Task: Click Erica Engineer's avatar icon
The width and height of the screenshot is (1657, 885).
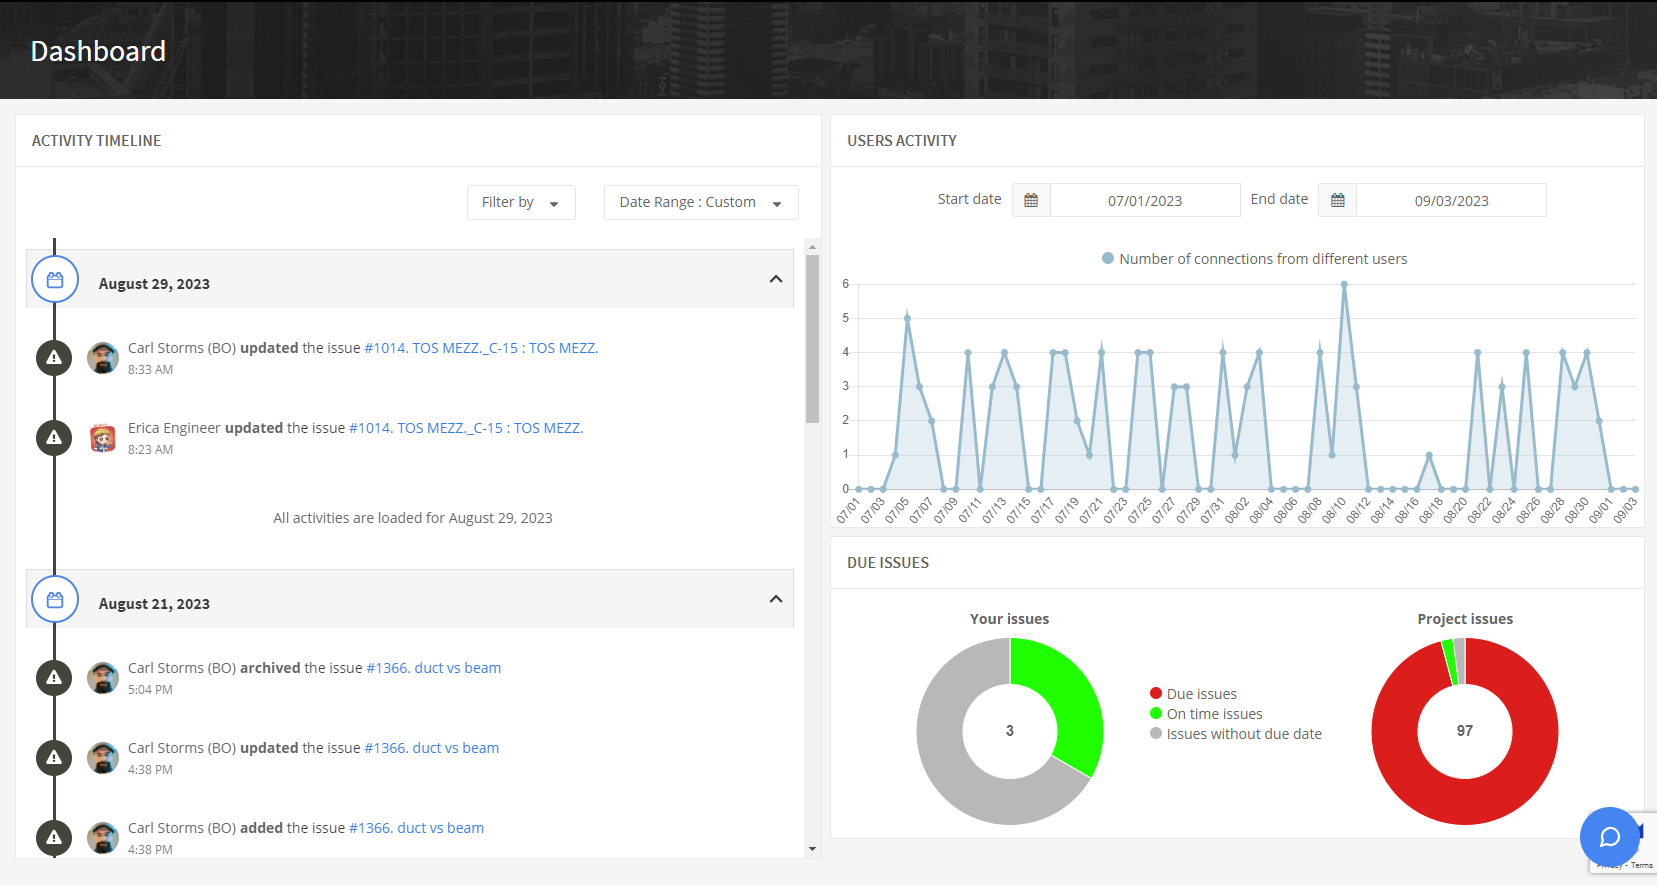Action: click(x=103, y=438)
